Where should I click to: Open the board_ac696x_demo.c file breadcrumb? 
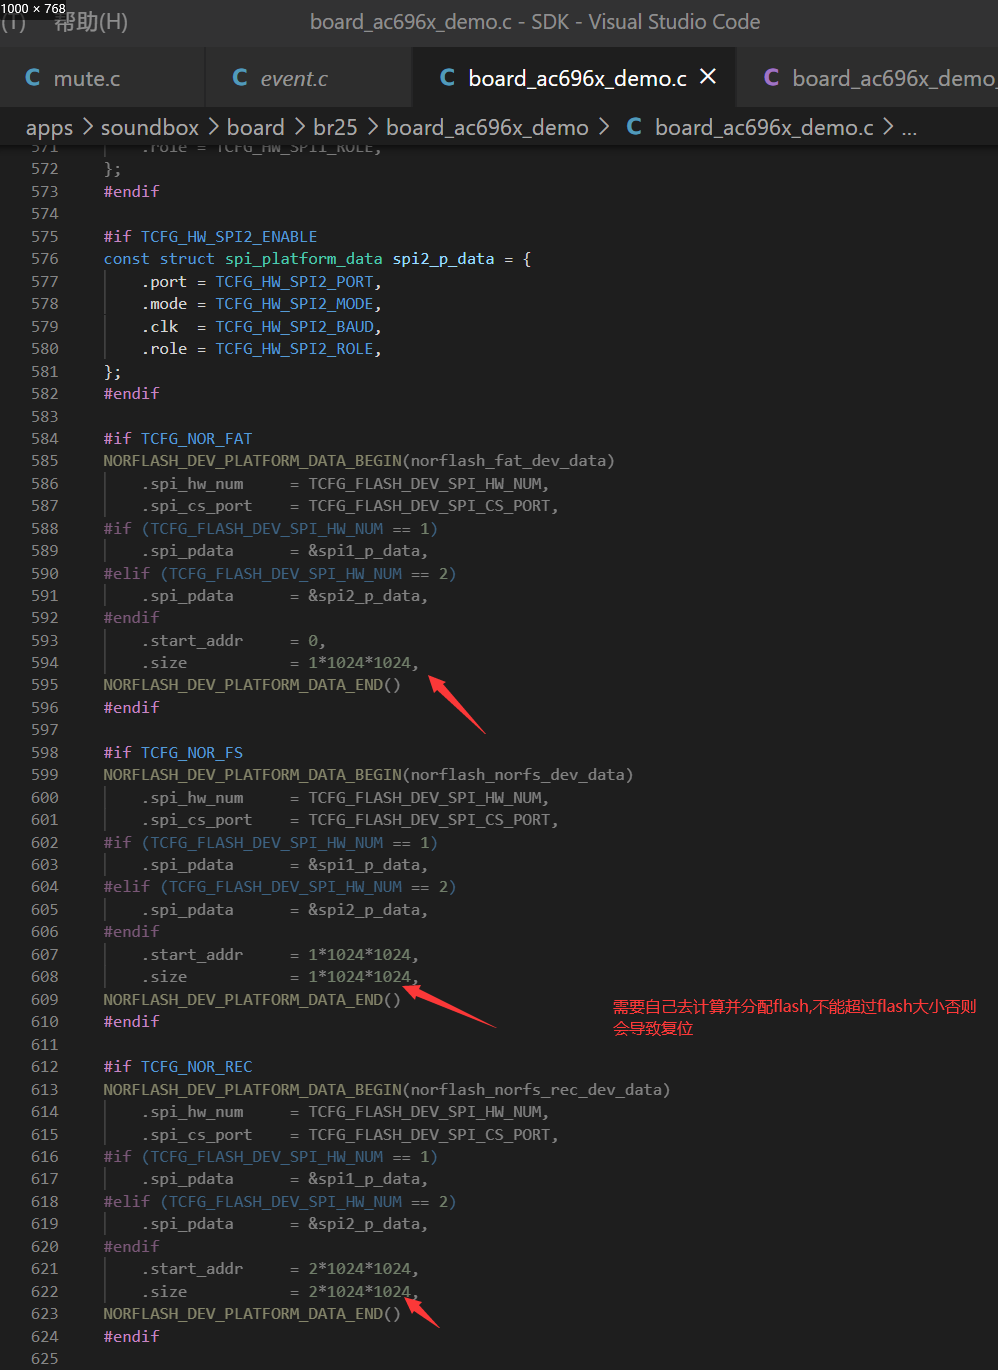[x=764, y=128]
